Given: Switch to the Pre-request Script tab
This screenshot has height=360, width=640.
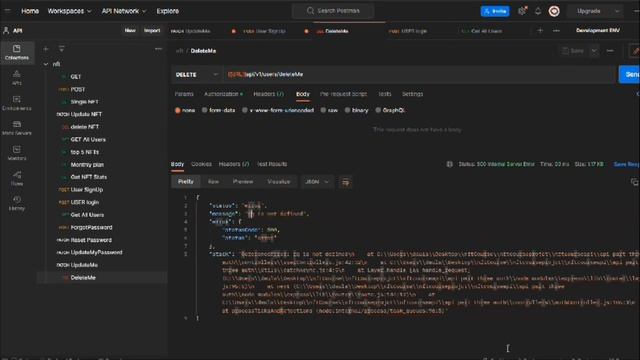Looking at the screenshot, I should 343,94.
